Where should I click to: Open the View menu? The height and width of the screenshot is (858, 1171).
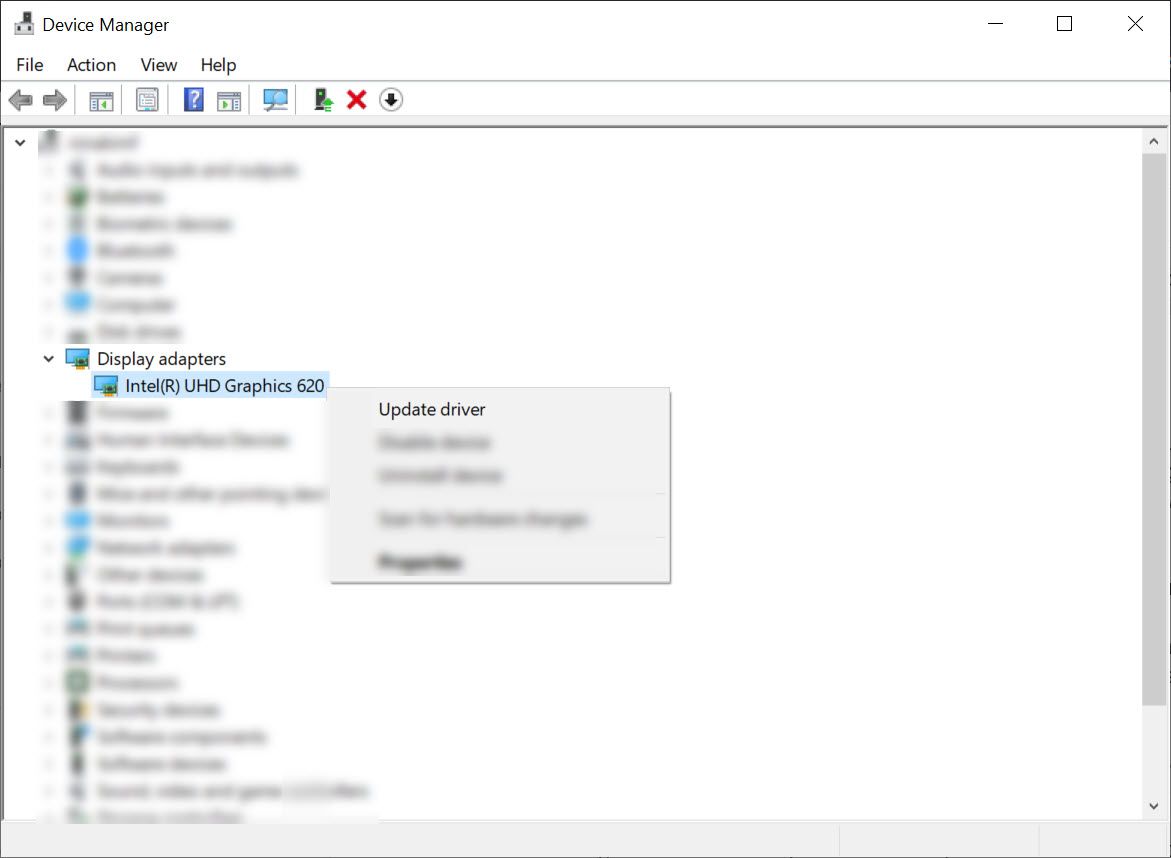click(x=158, y=65)
